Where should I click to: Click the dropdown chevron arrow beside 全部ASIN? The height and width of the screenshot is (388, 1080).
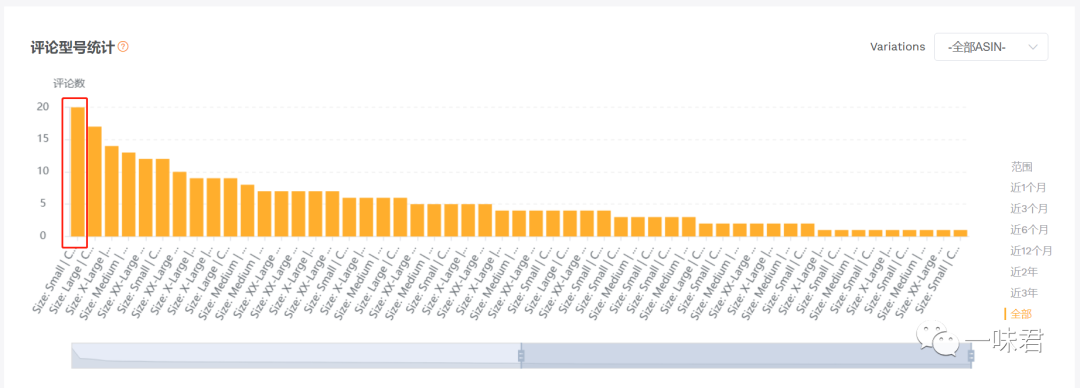[1032, 47]
